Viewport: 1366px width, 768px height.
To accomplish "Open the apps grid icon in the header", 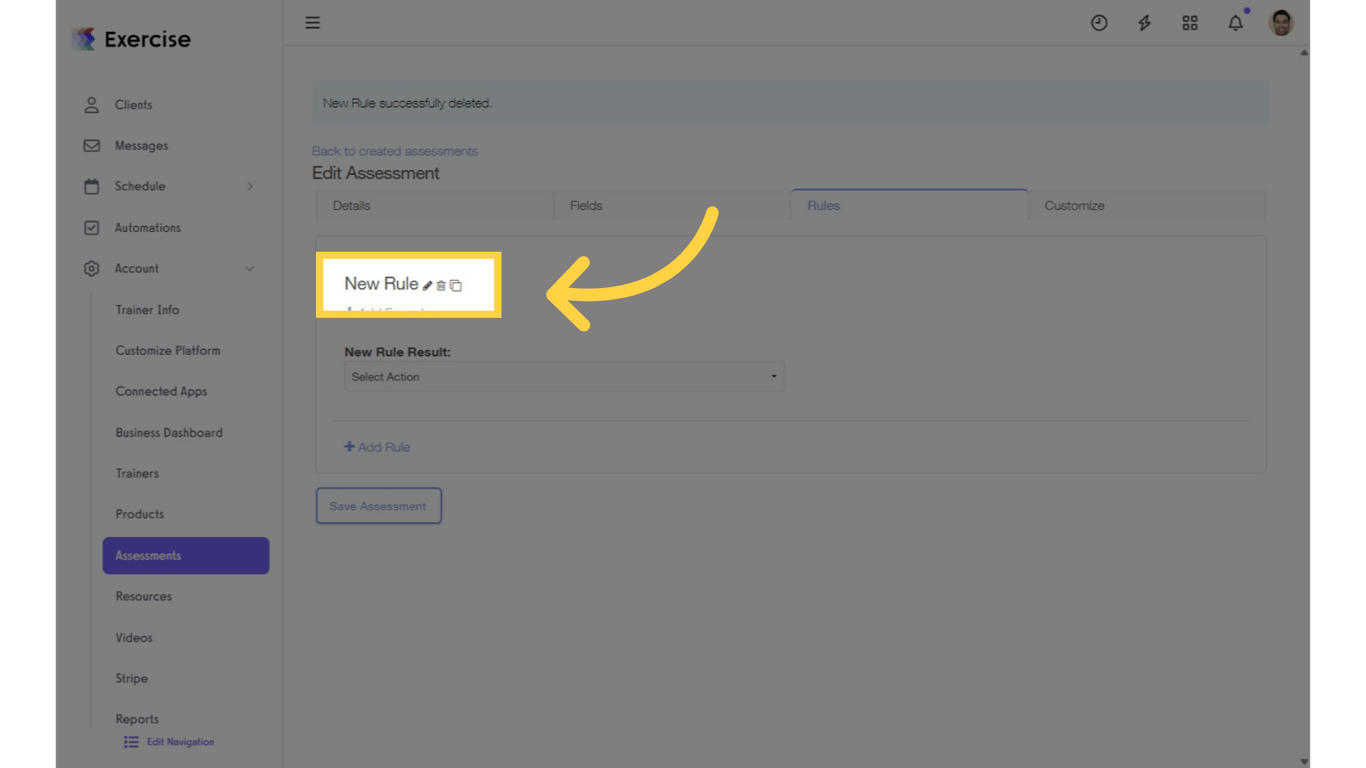I will 1190,22.
